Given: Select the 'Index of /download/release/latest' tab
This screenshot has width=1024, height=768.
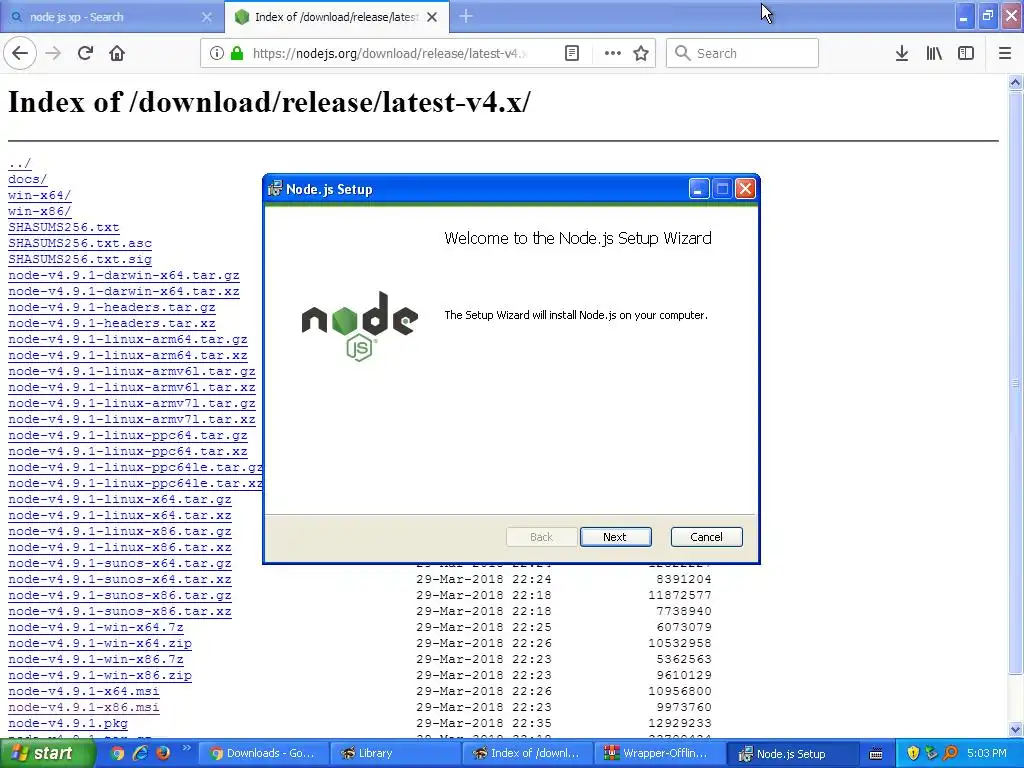Looking at the screenshot, I should pyautogui.click(x=336, y=17).
